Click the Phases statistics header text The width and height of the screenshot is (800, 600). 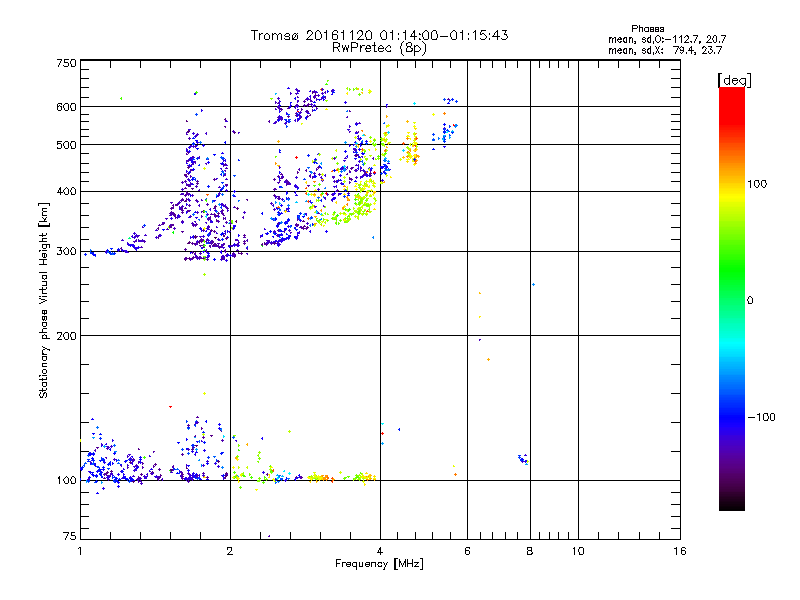(x=647, y=29)
